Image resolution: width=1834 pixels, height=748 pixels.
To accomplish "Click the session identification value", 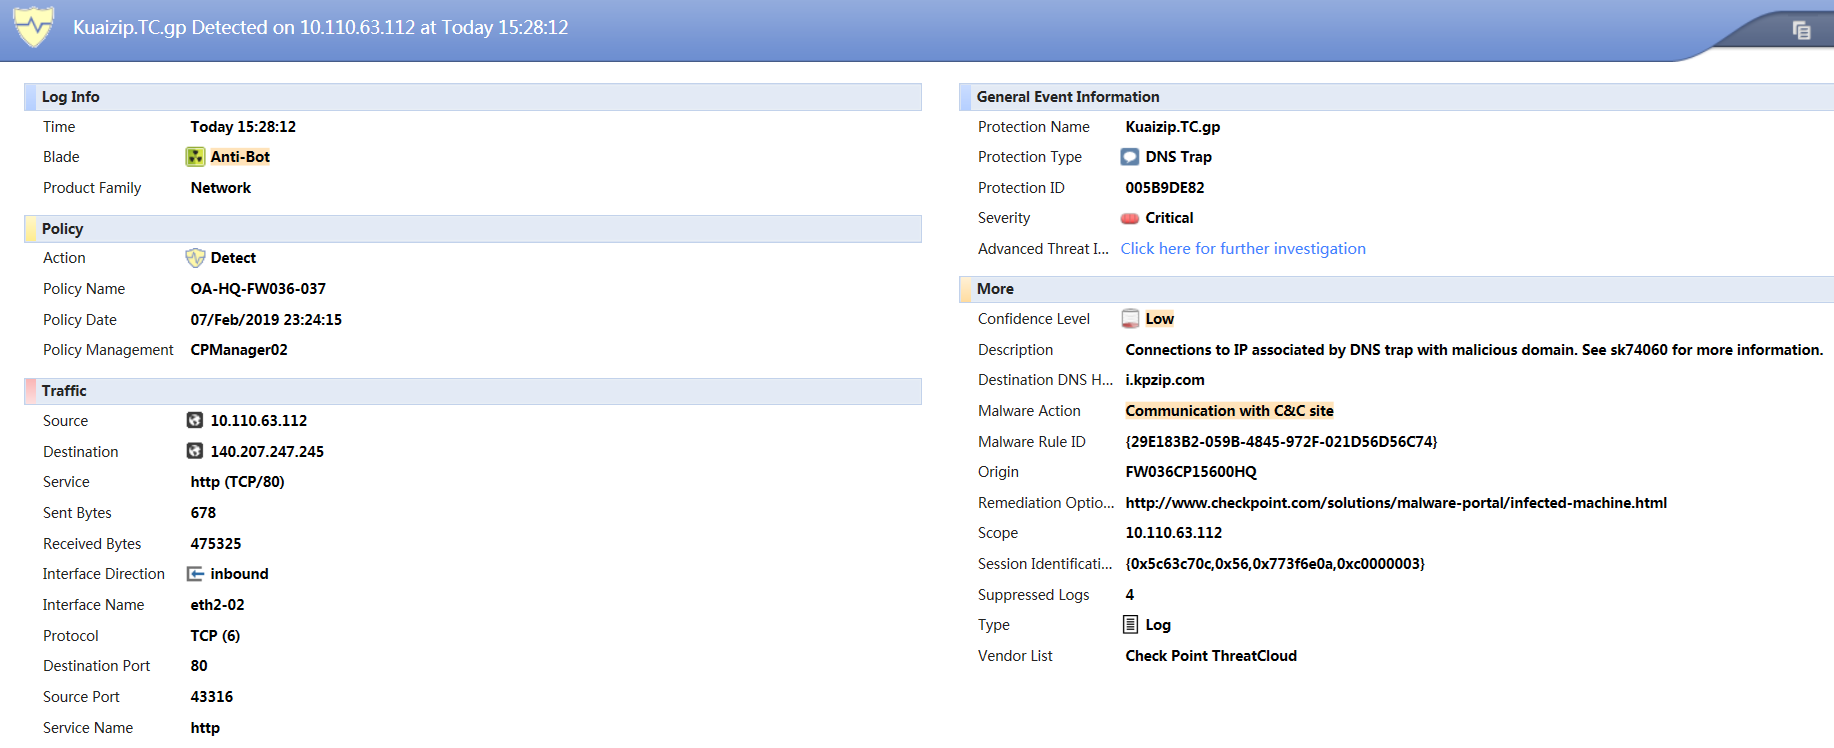I will [x=1275, y=564].
